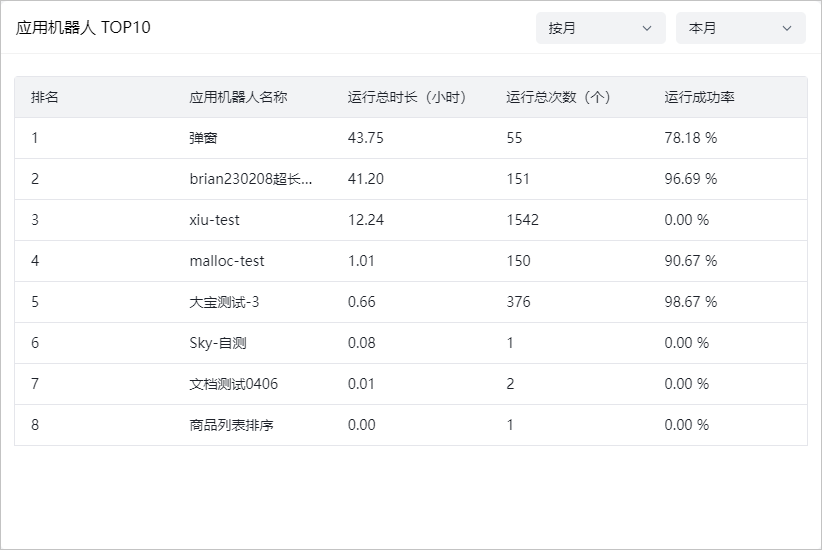
Task: Select the 大宝测试-3 robot entry
Action: point(224,302)
